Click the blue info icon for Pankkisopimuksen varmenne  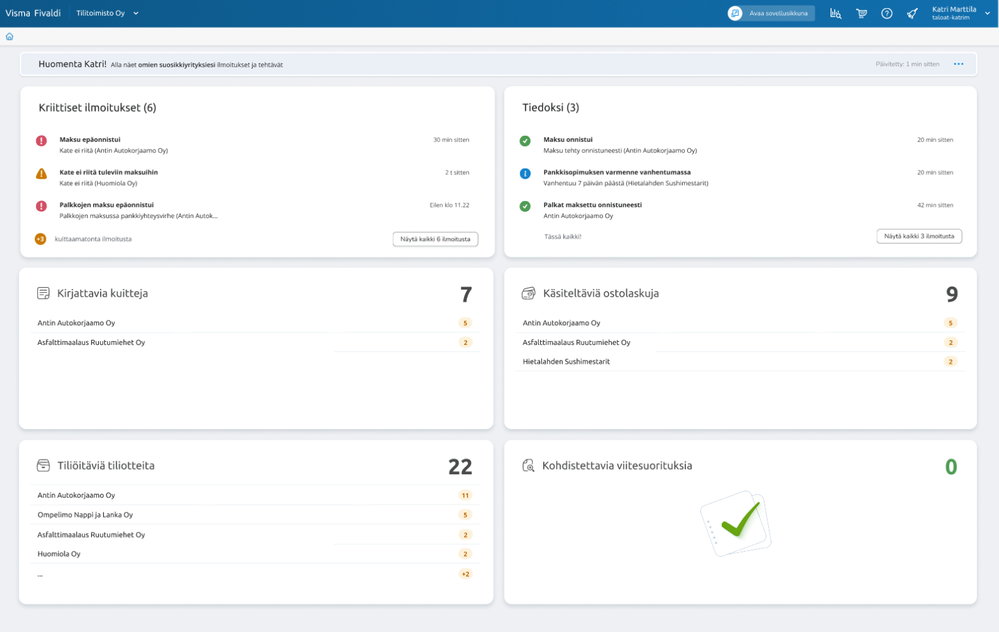pos(525,173)
